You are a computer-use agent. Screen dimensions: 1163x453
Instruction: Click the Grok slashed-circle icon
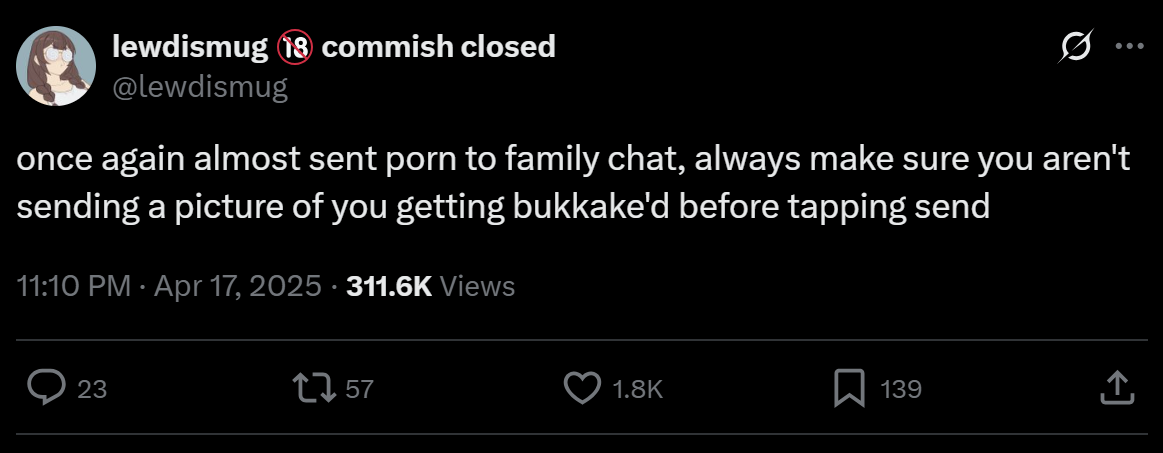point(1076,47)
